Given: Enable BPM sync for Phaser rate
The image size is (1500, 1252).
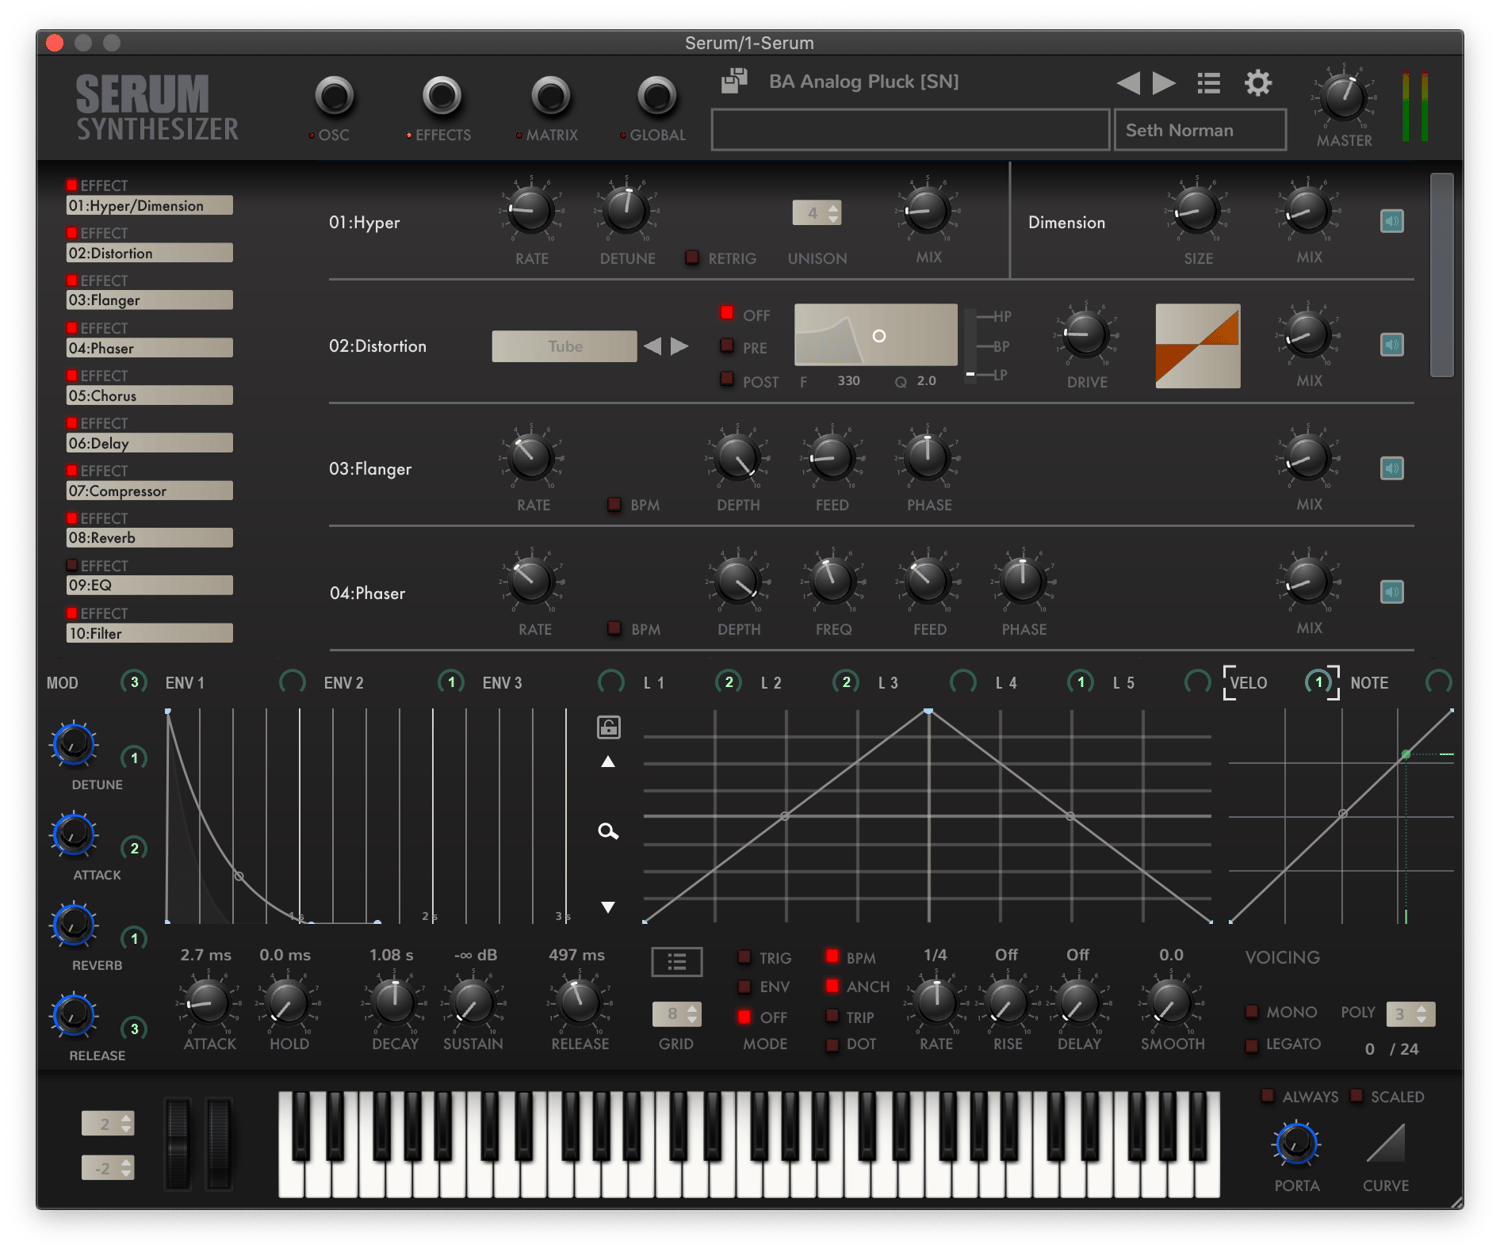Looking at the screenshot, I should pyautogui.click(x=615, y=628).
